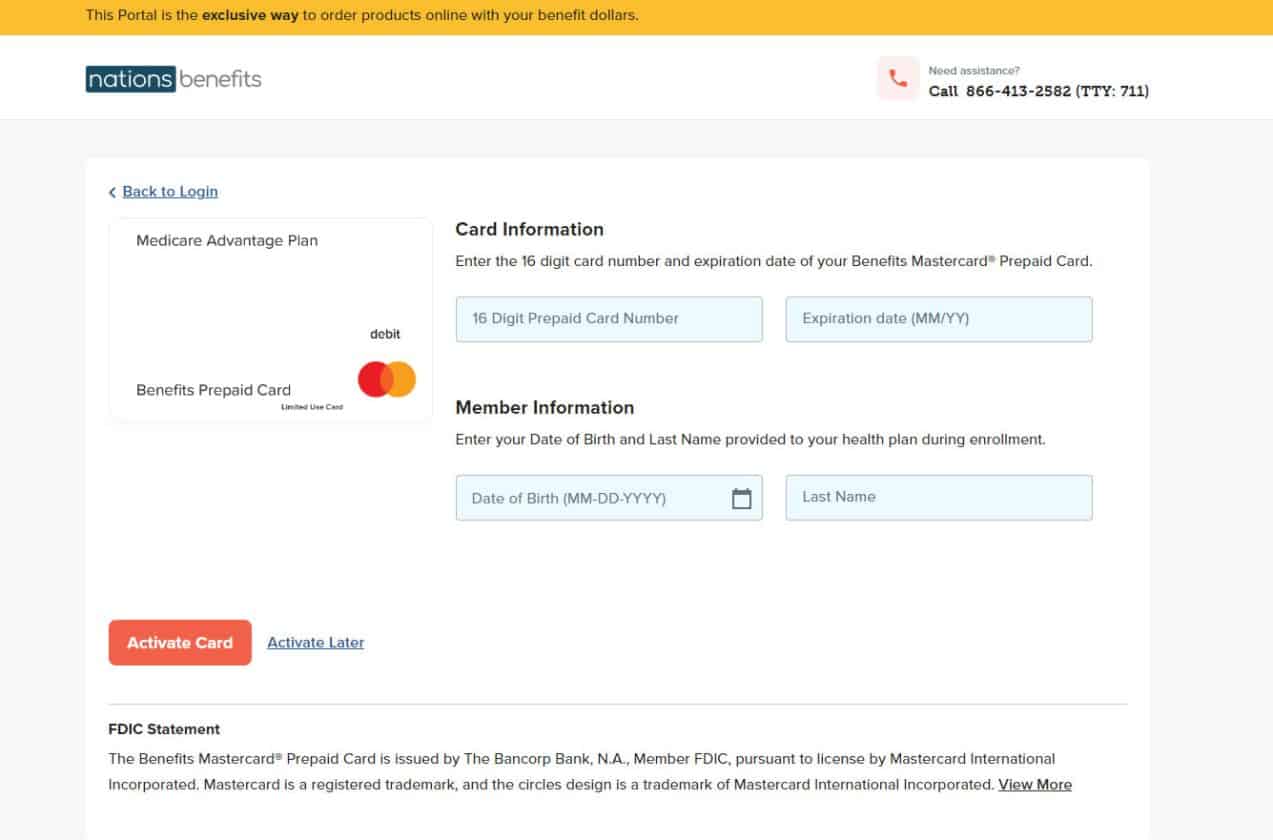Screen dimensions: 1273x840
Task: Focus the 16 Digit Prepaid Card Number field
Action: [x=608, y=319]
